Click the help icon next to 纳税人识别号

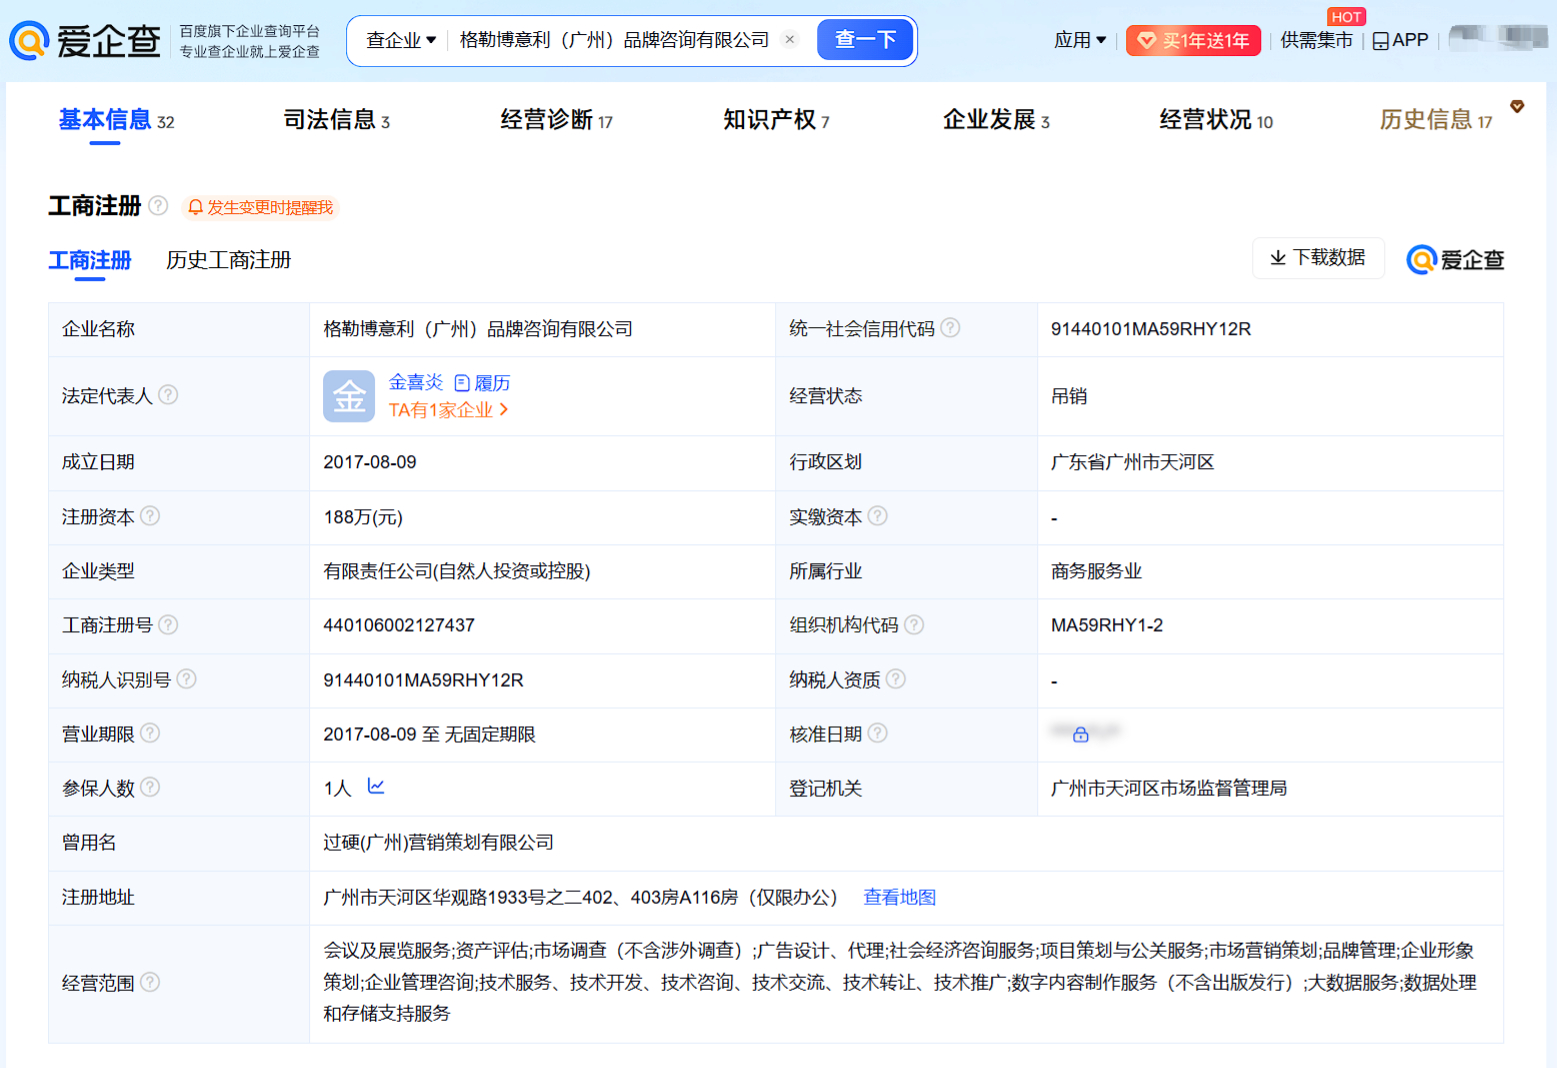186,679
